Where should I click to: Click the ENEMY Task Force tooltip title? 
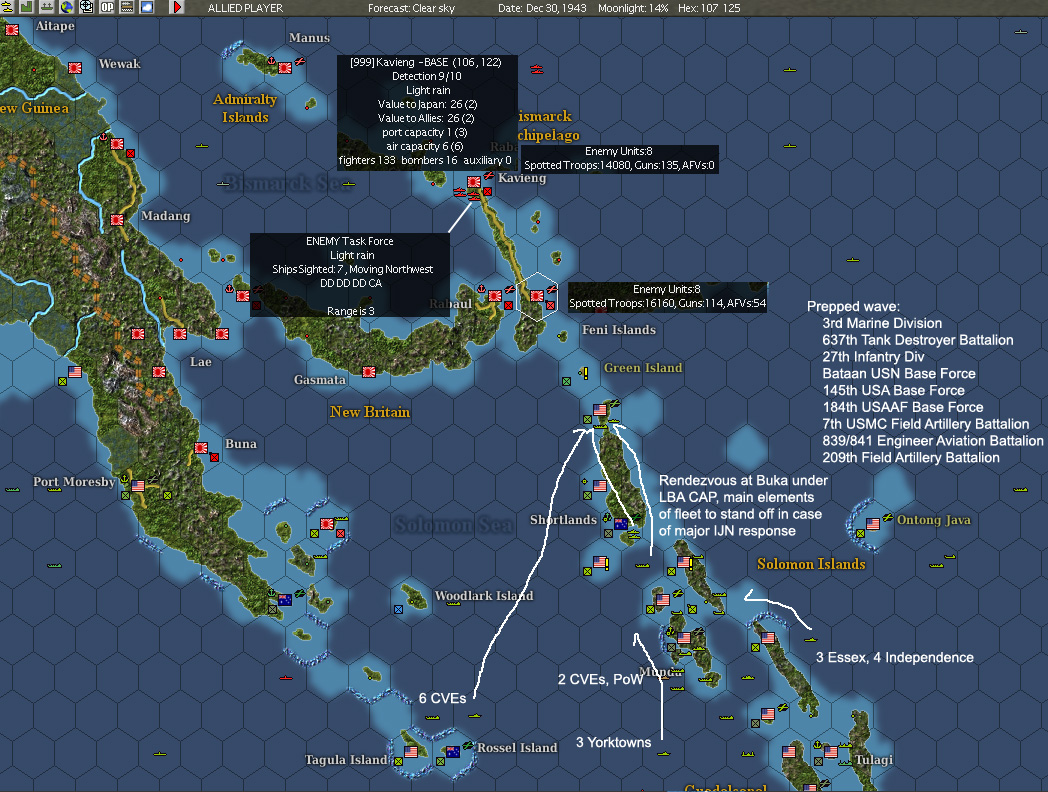click(350, 241)
